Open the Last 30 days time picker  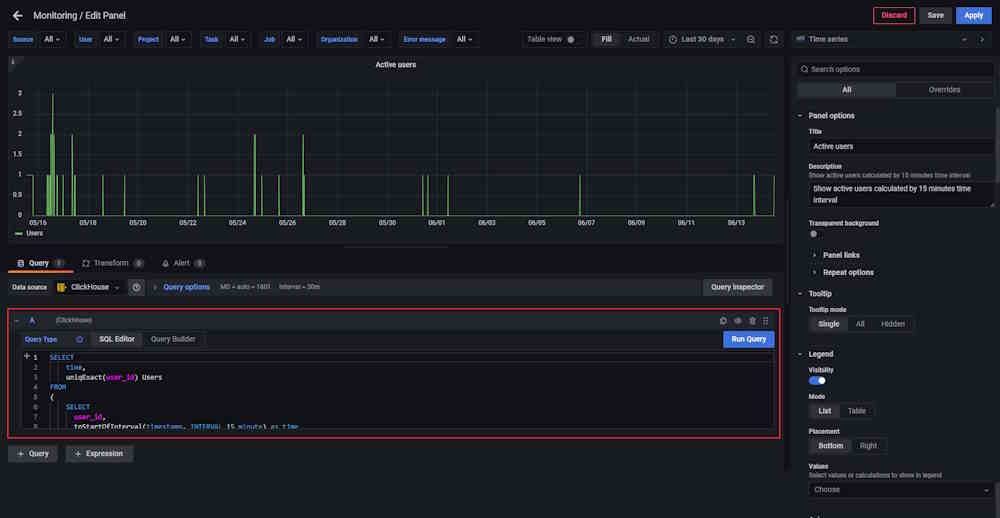(x=702, y=39)
